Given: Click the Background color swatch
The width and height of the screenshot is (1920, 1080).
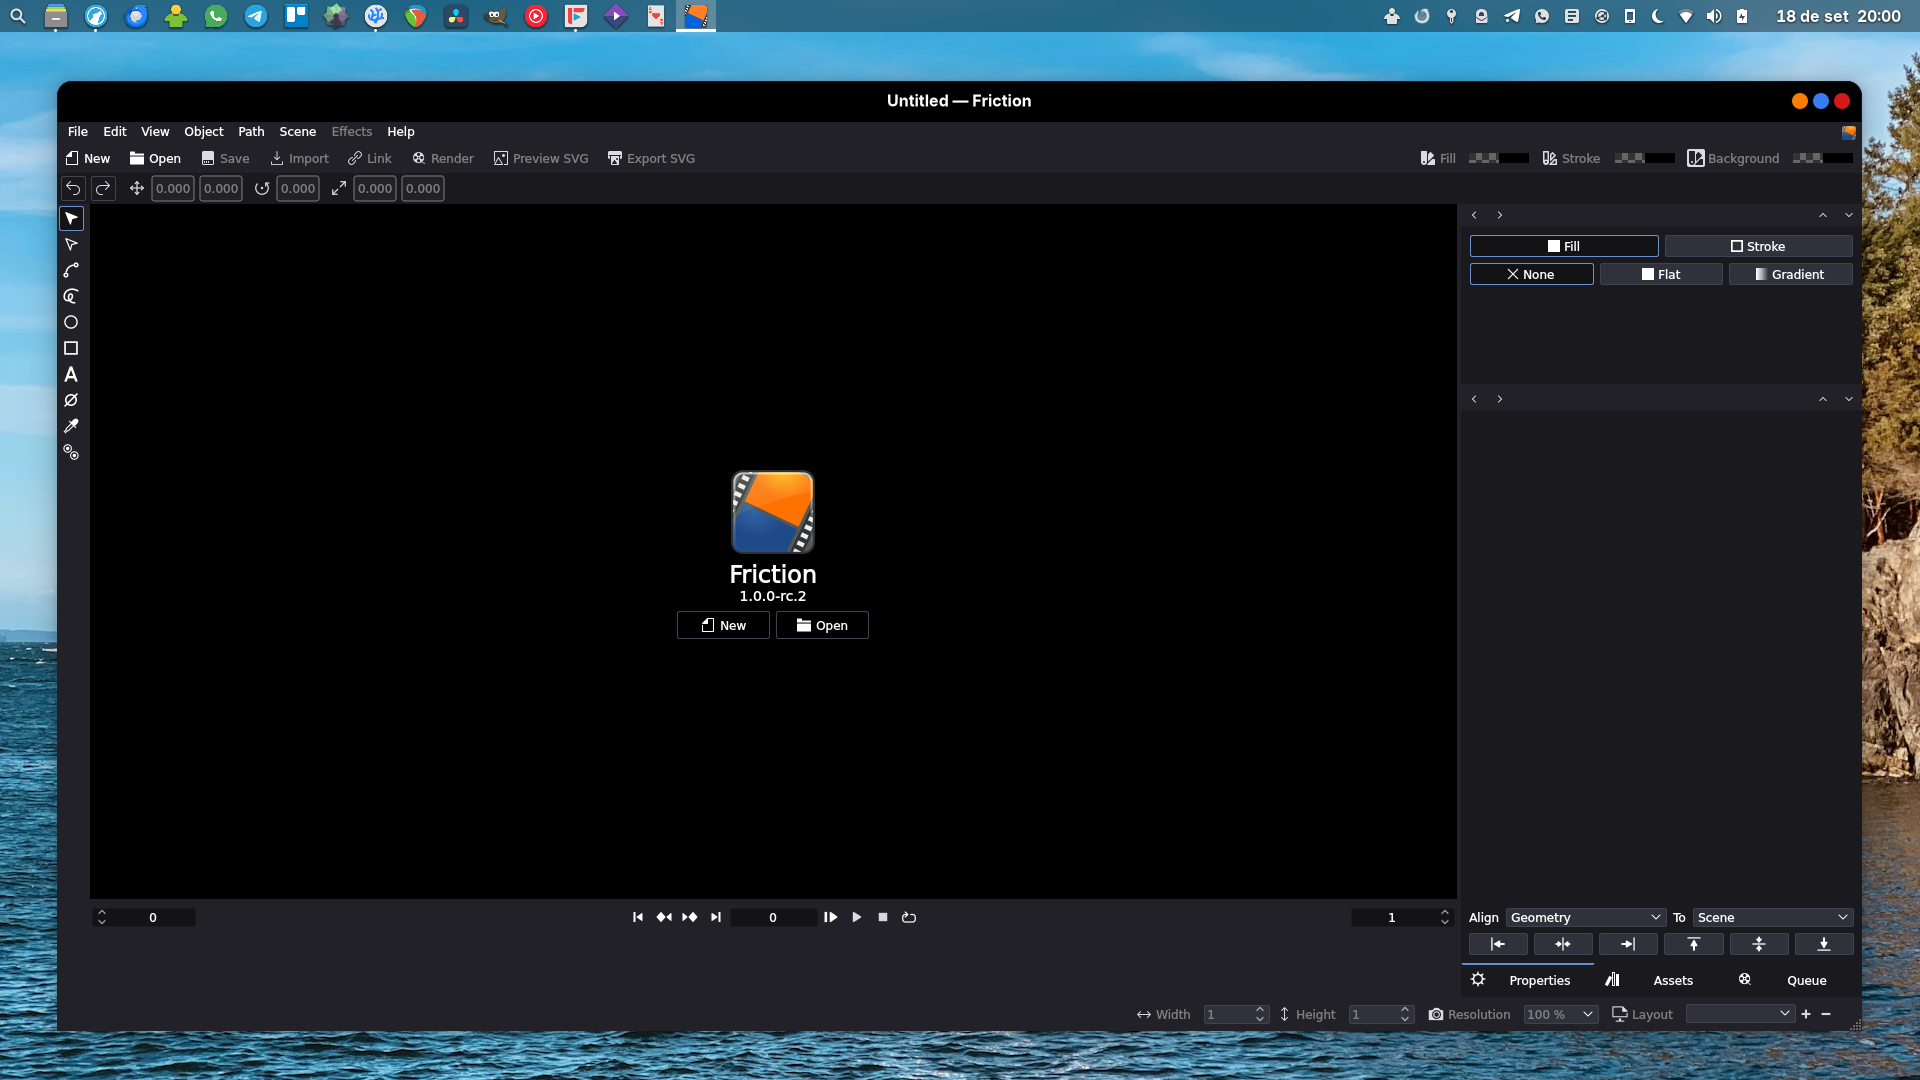Looking at the screenshot, I should click(1822, 158).
